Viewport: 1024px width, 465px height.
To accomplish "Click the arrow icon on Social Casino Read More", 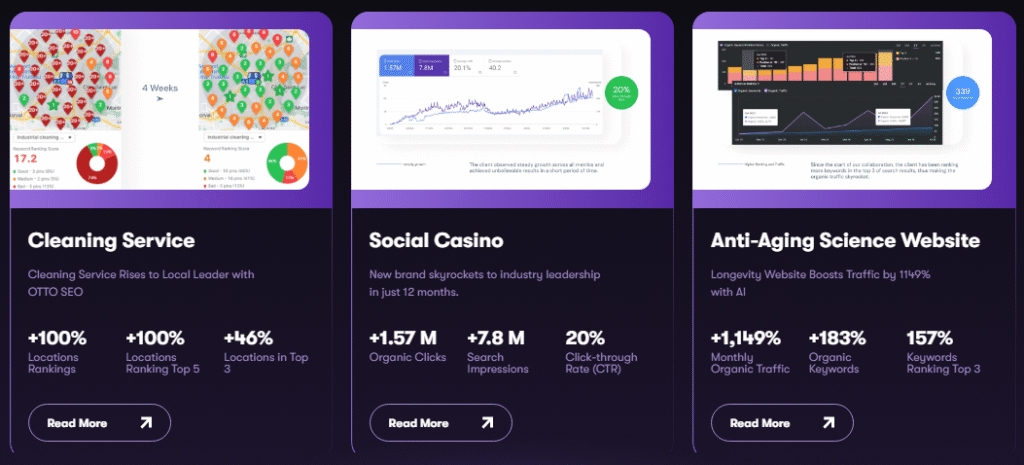I will coord(487,423).
